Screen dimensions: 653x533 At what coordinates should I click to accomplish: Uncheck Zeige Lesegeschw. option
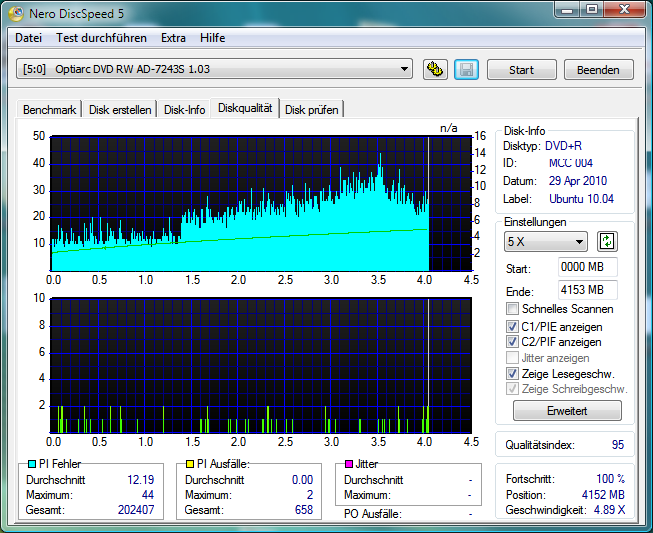[x=512, y=374]
